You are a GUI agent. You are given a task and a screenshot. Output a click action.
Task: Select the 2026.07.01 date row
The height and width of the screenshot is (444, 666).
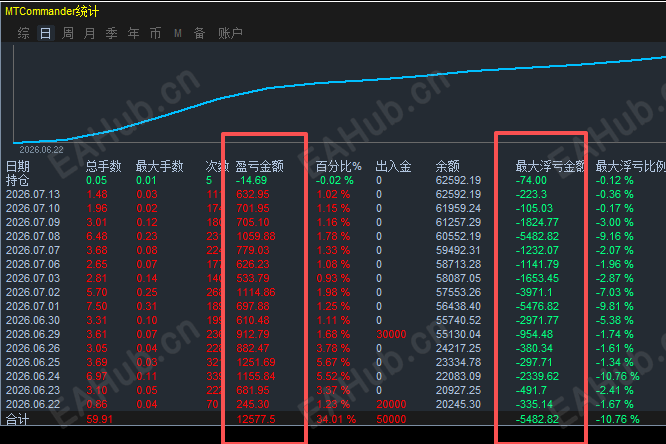333,306
